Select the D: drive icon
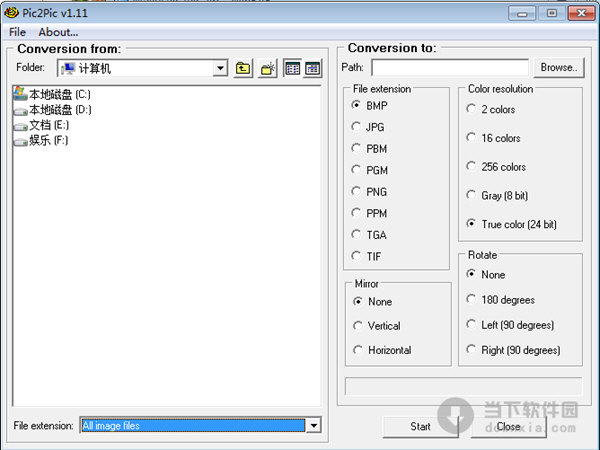600x450 pixels. tap(20, 111)
